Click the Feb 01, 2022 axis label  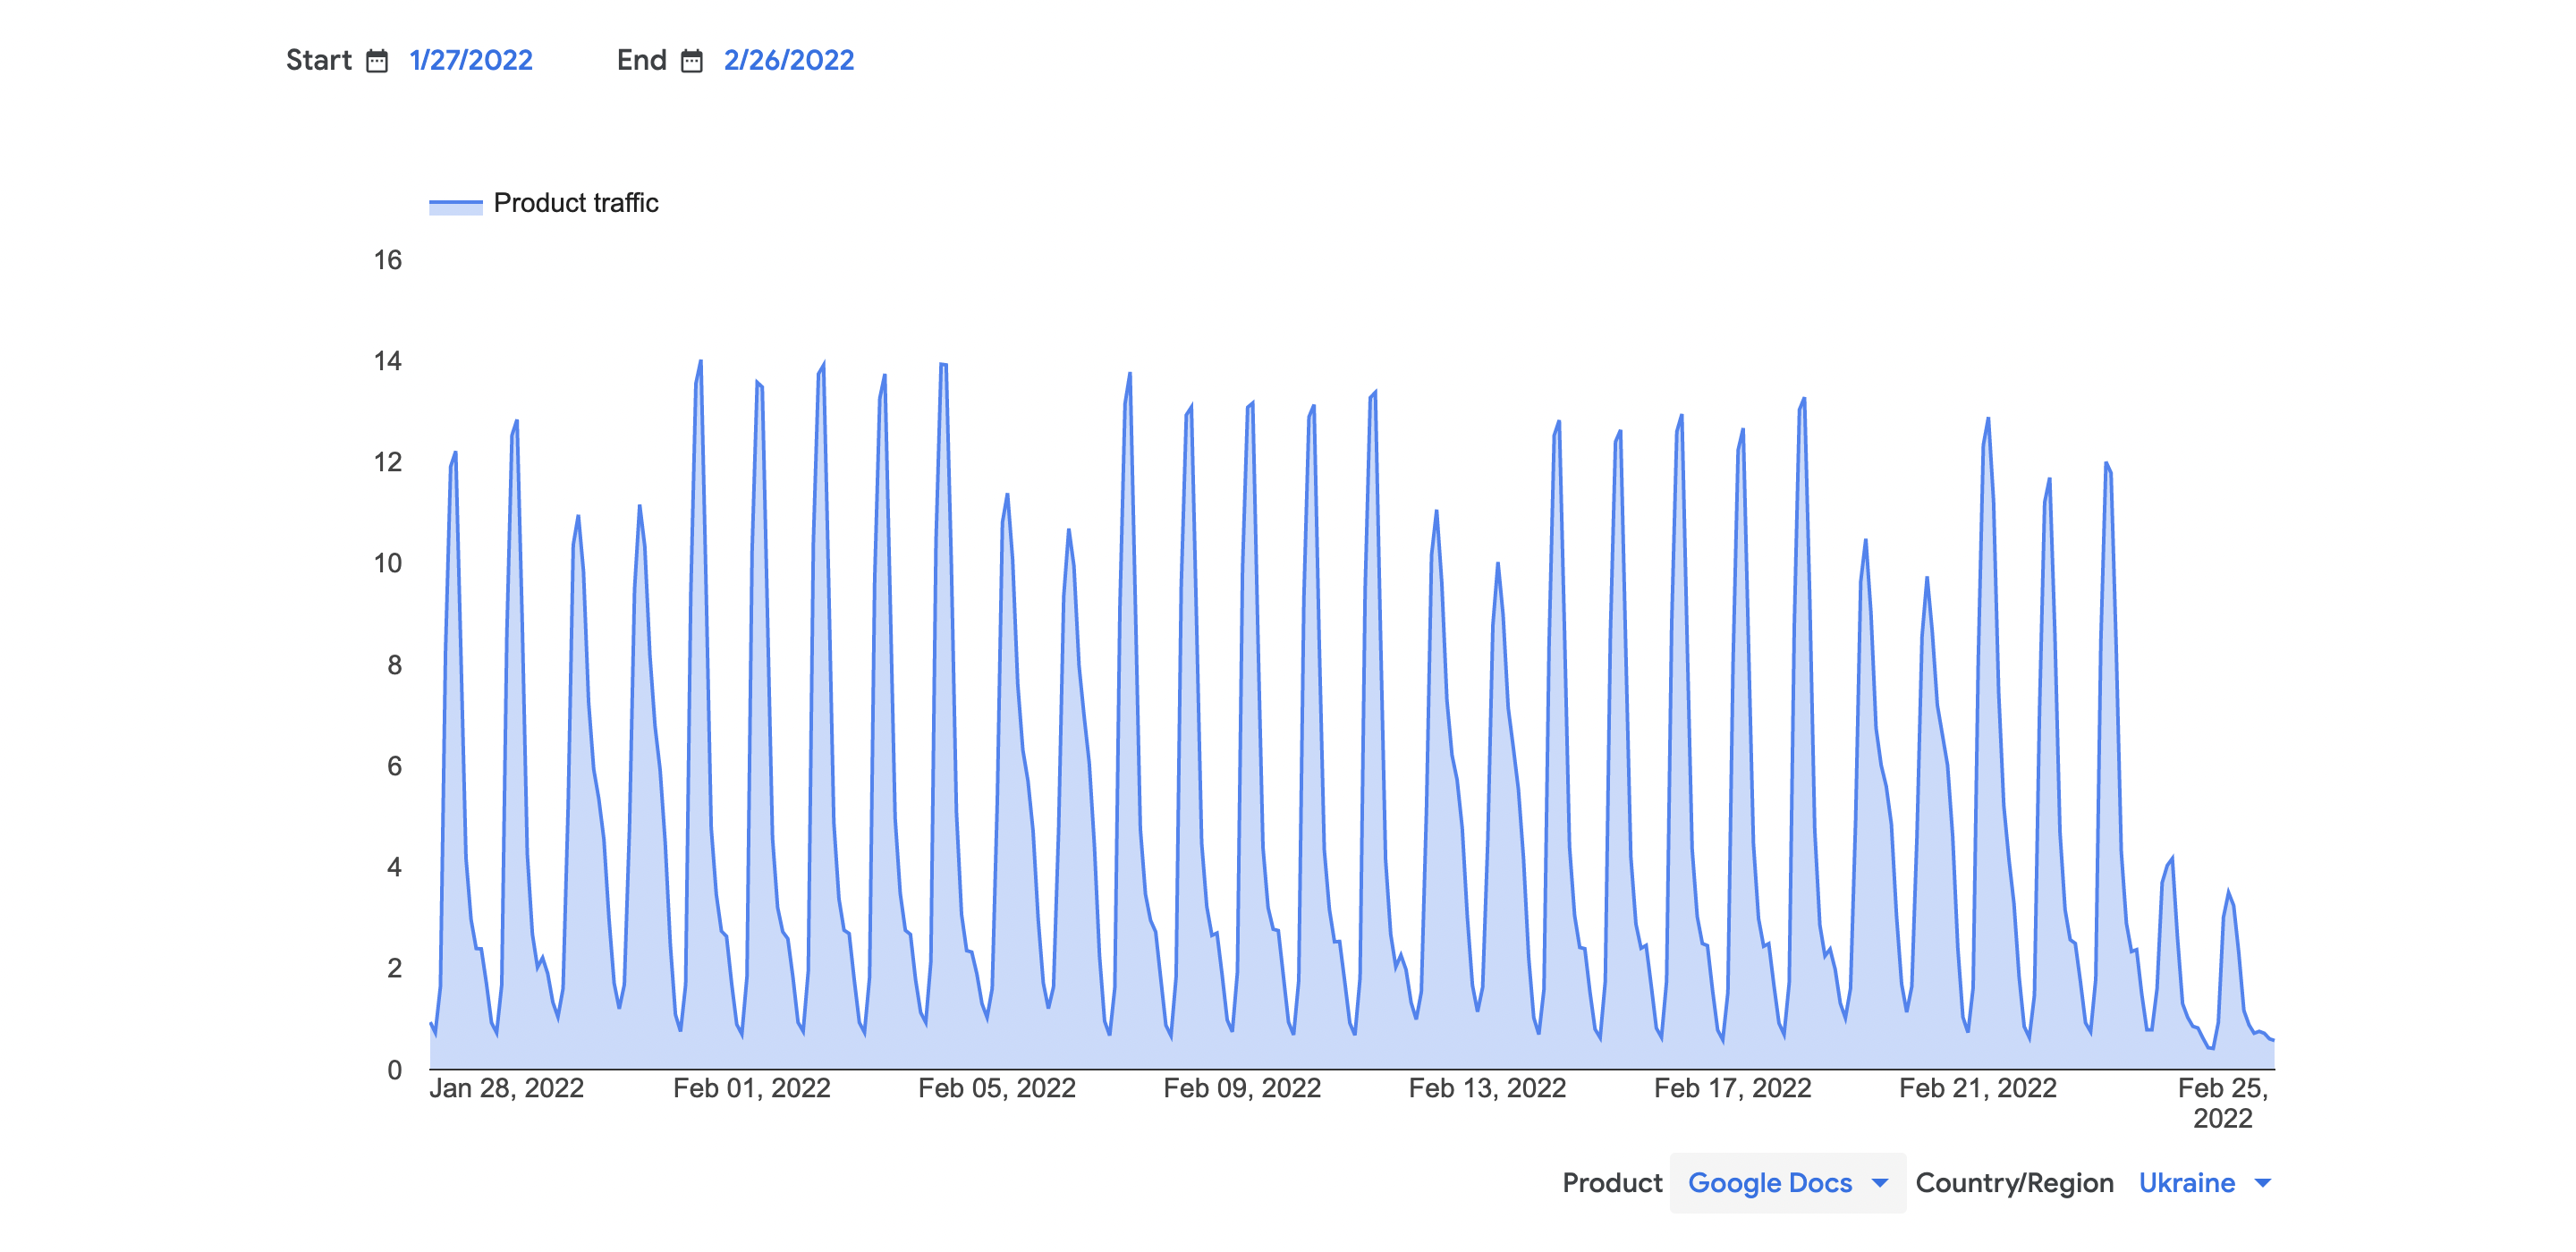(x=751, y=1088)
